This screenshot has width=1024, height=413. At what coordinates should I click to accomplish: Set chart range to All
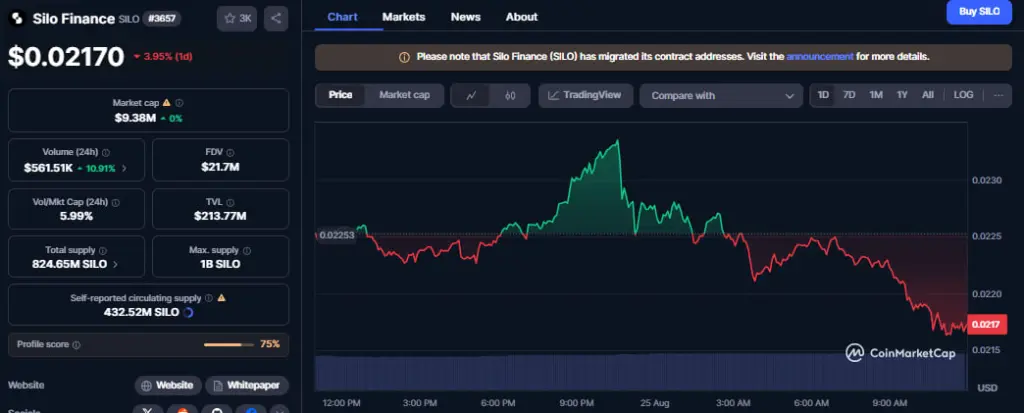click(927, 95)
